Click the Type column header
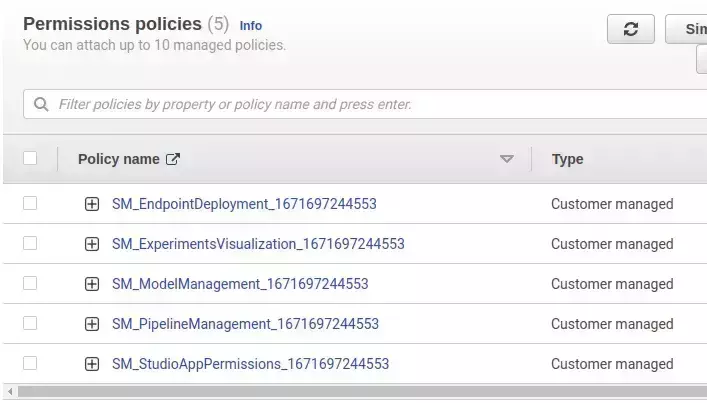Viewport: 707px width, 403px height. 567,159
